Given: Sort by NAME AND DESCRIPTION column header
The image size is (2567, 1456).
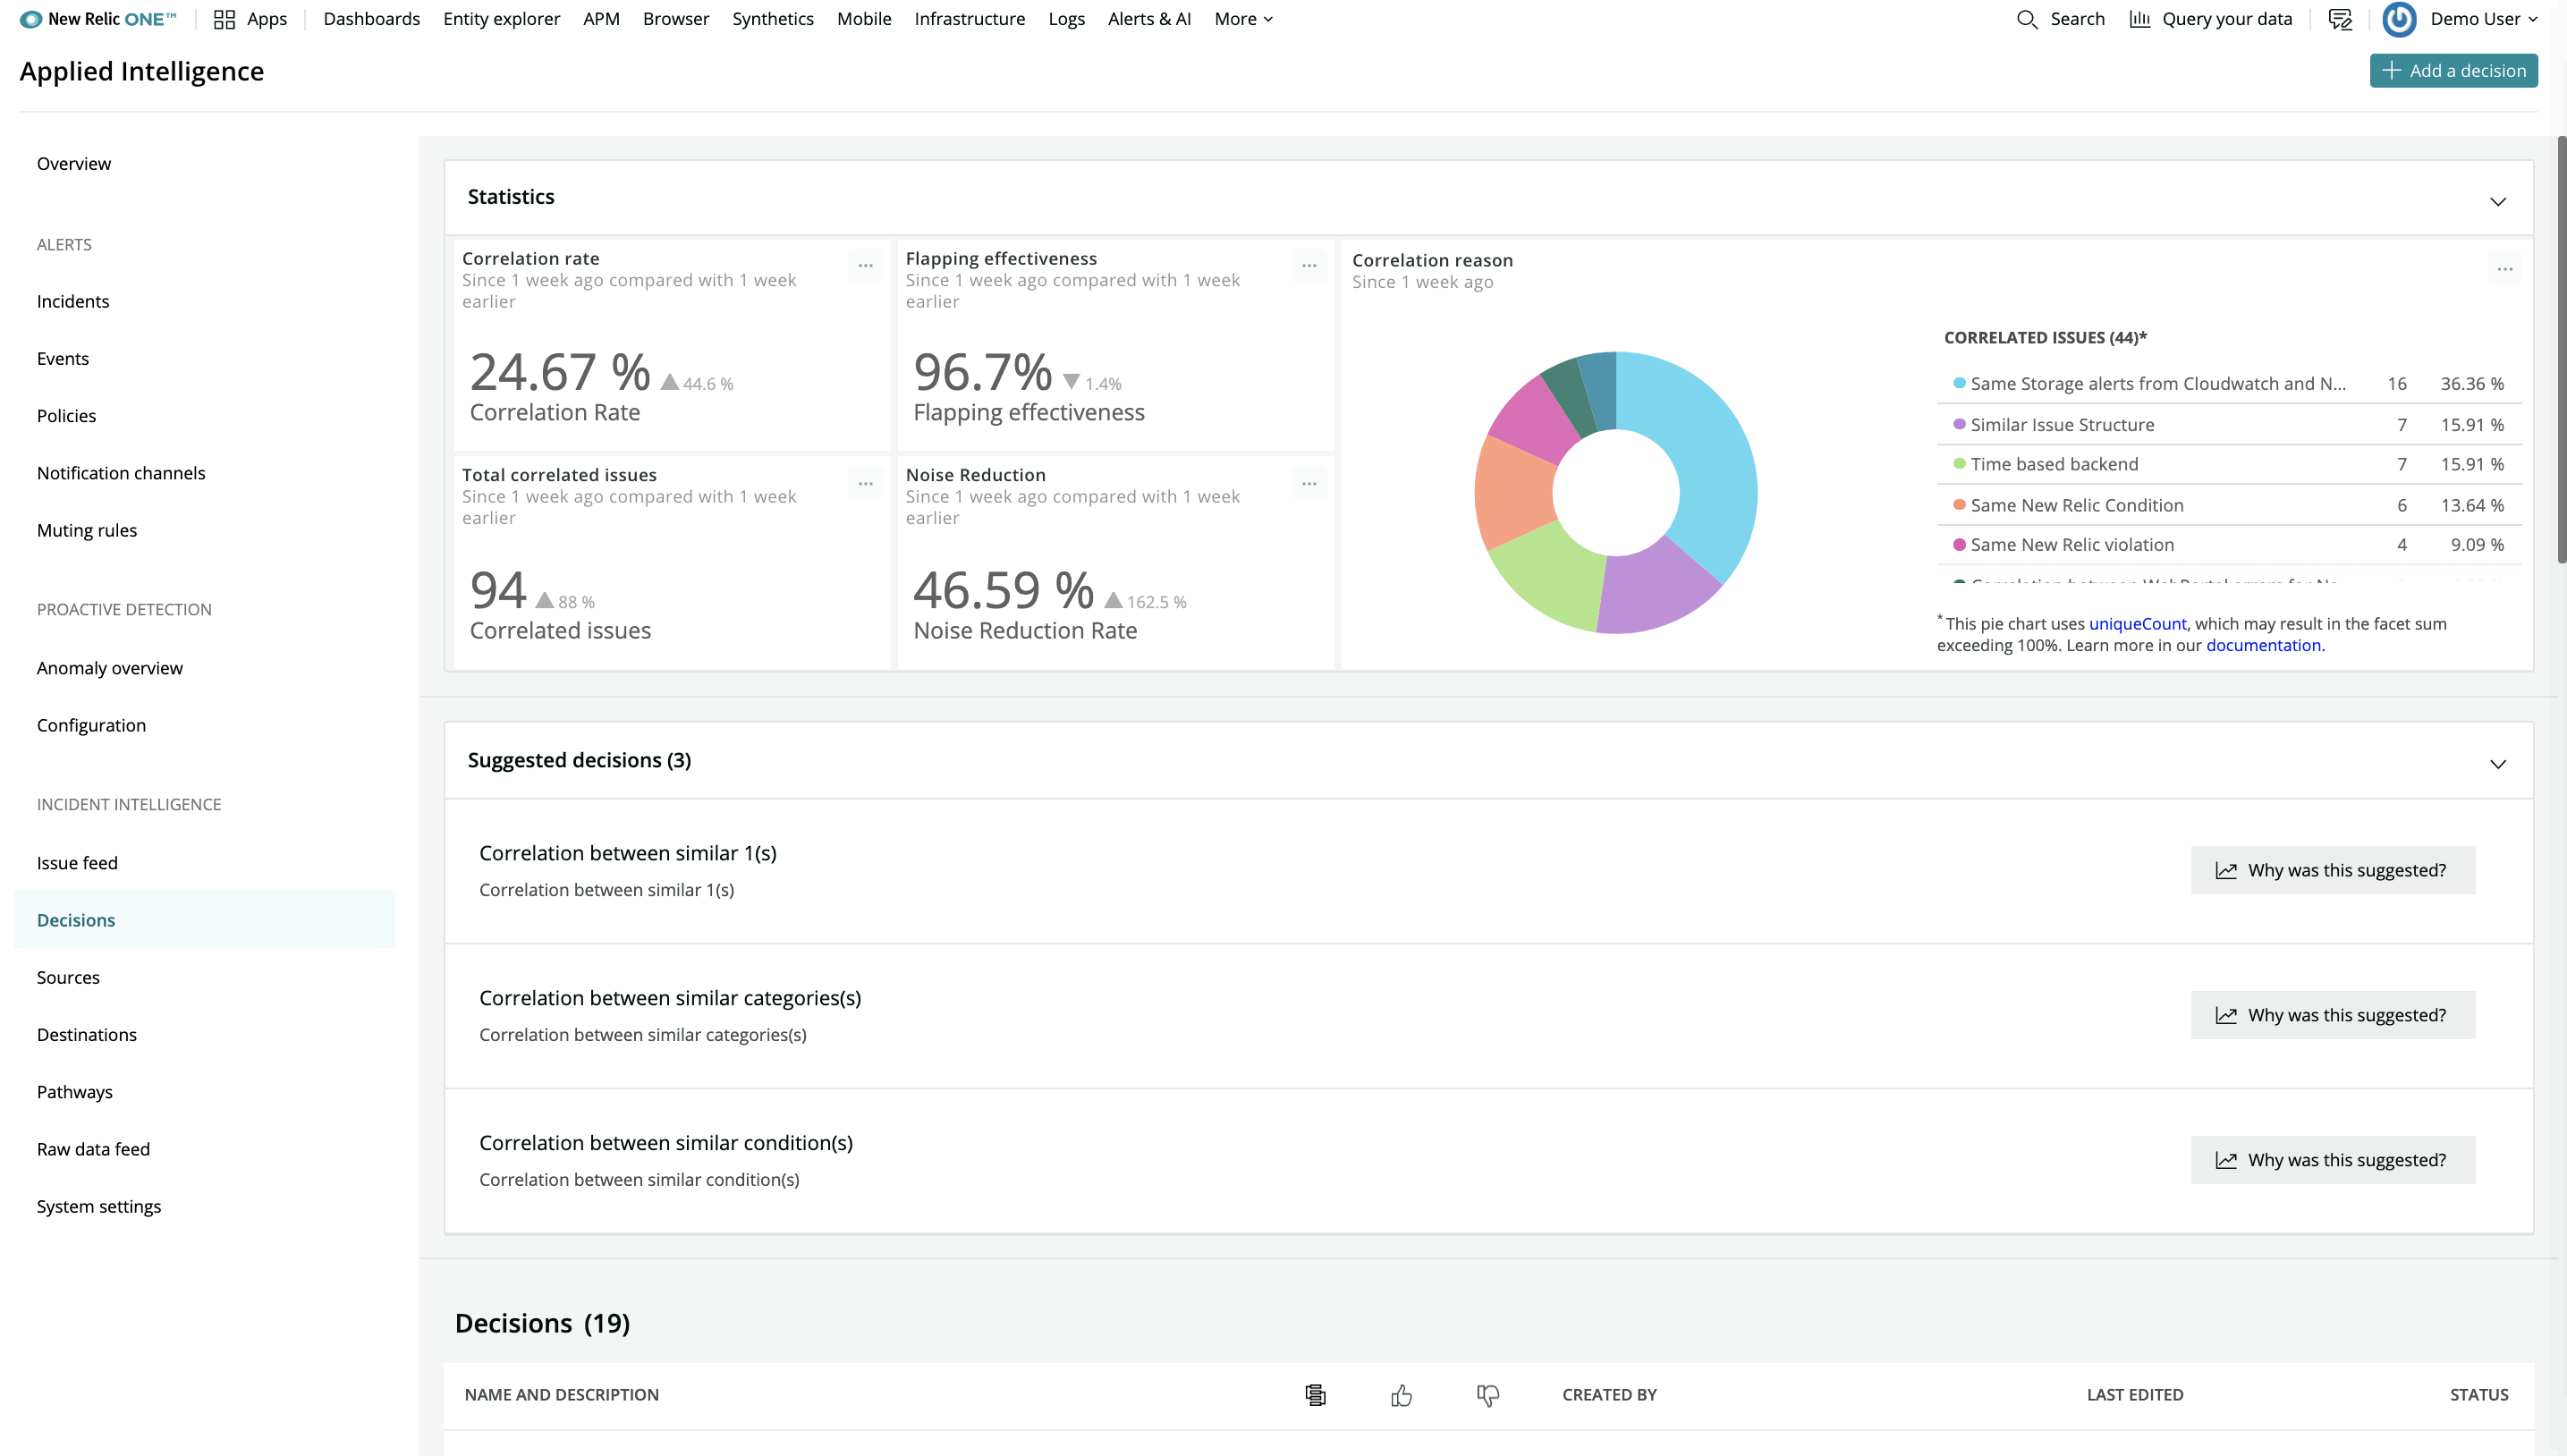Looking at the screenshot, I should click(561, 1395).
